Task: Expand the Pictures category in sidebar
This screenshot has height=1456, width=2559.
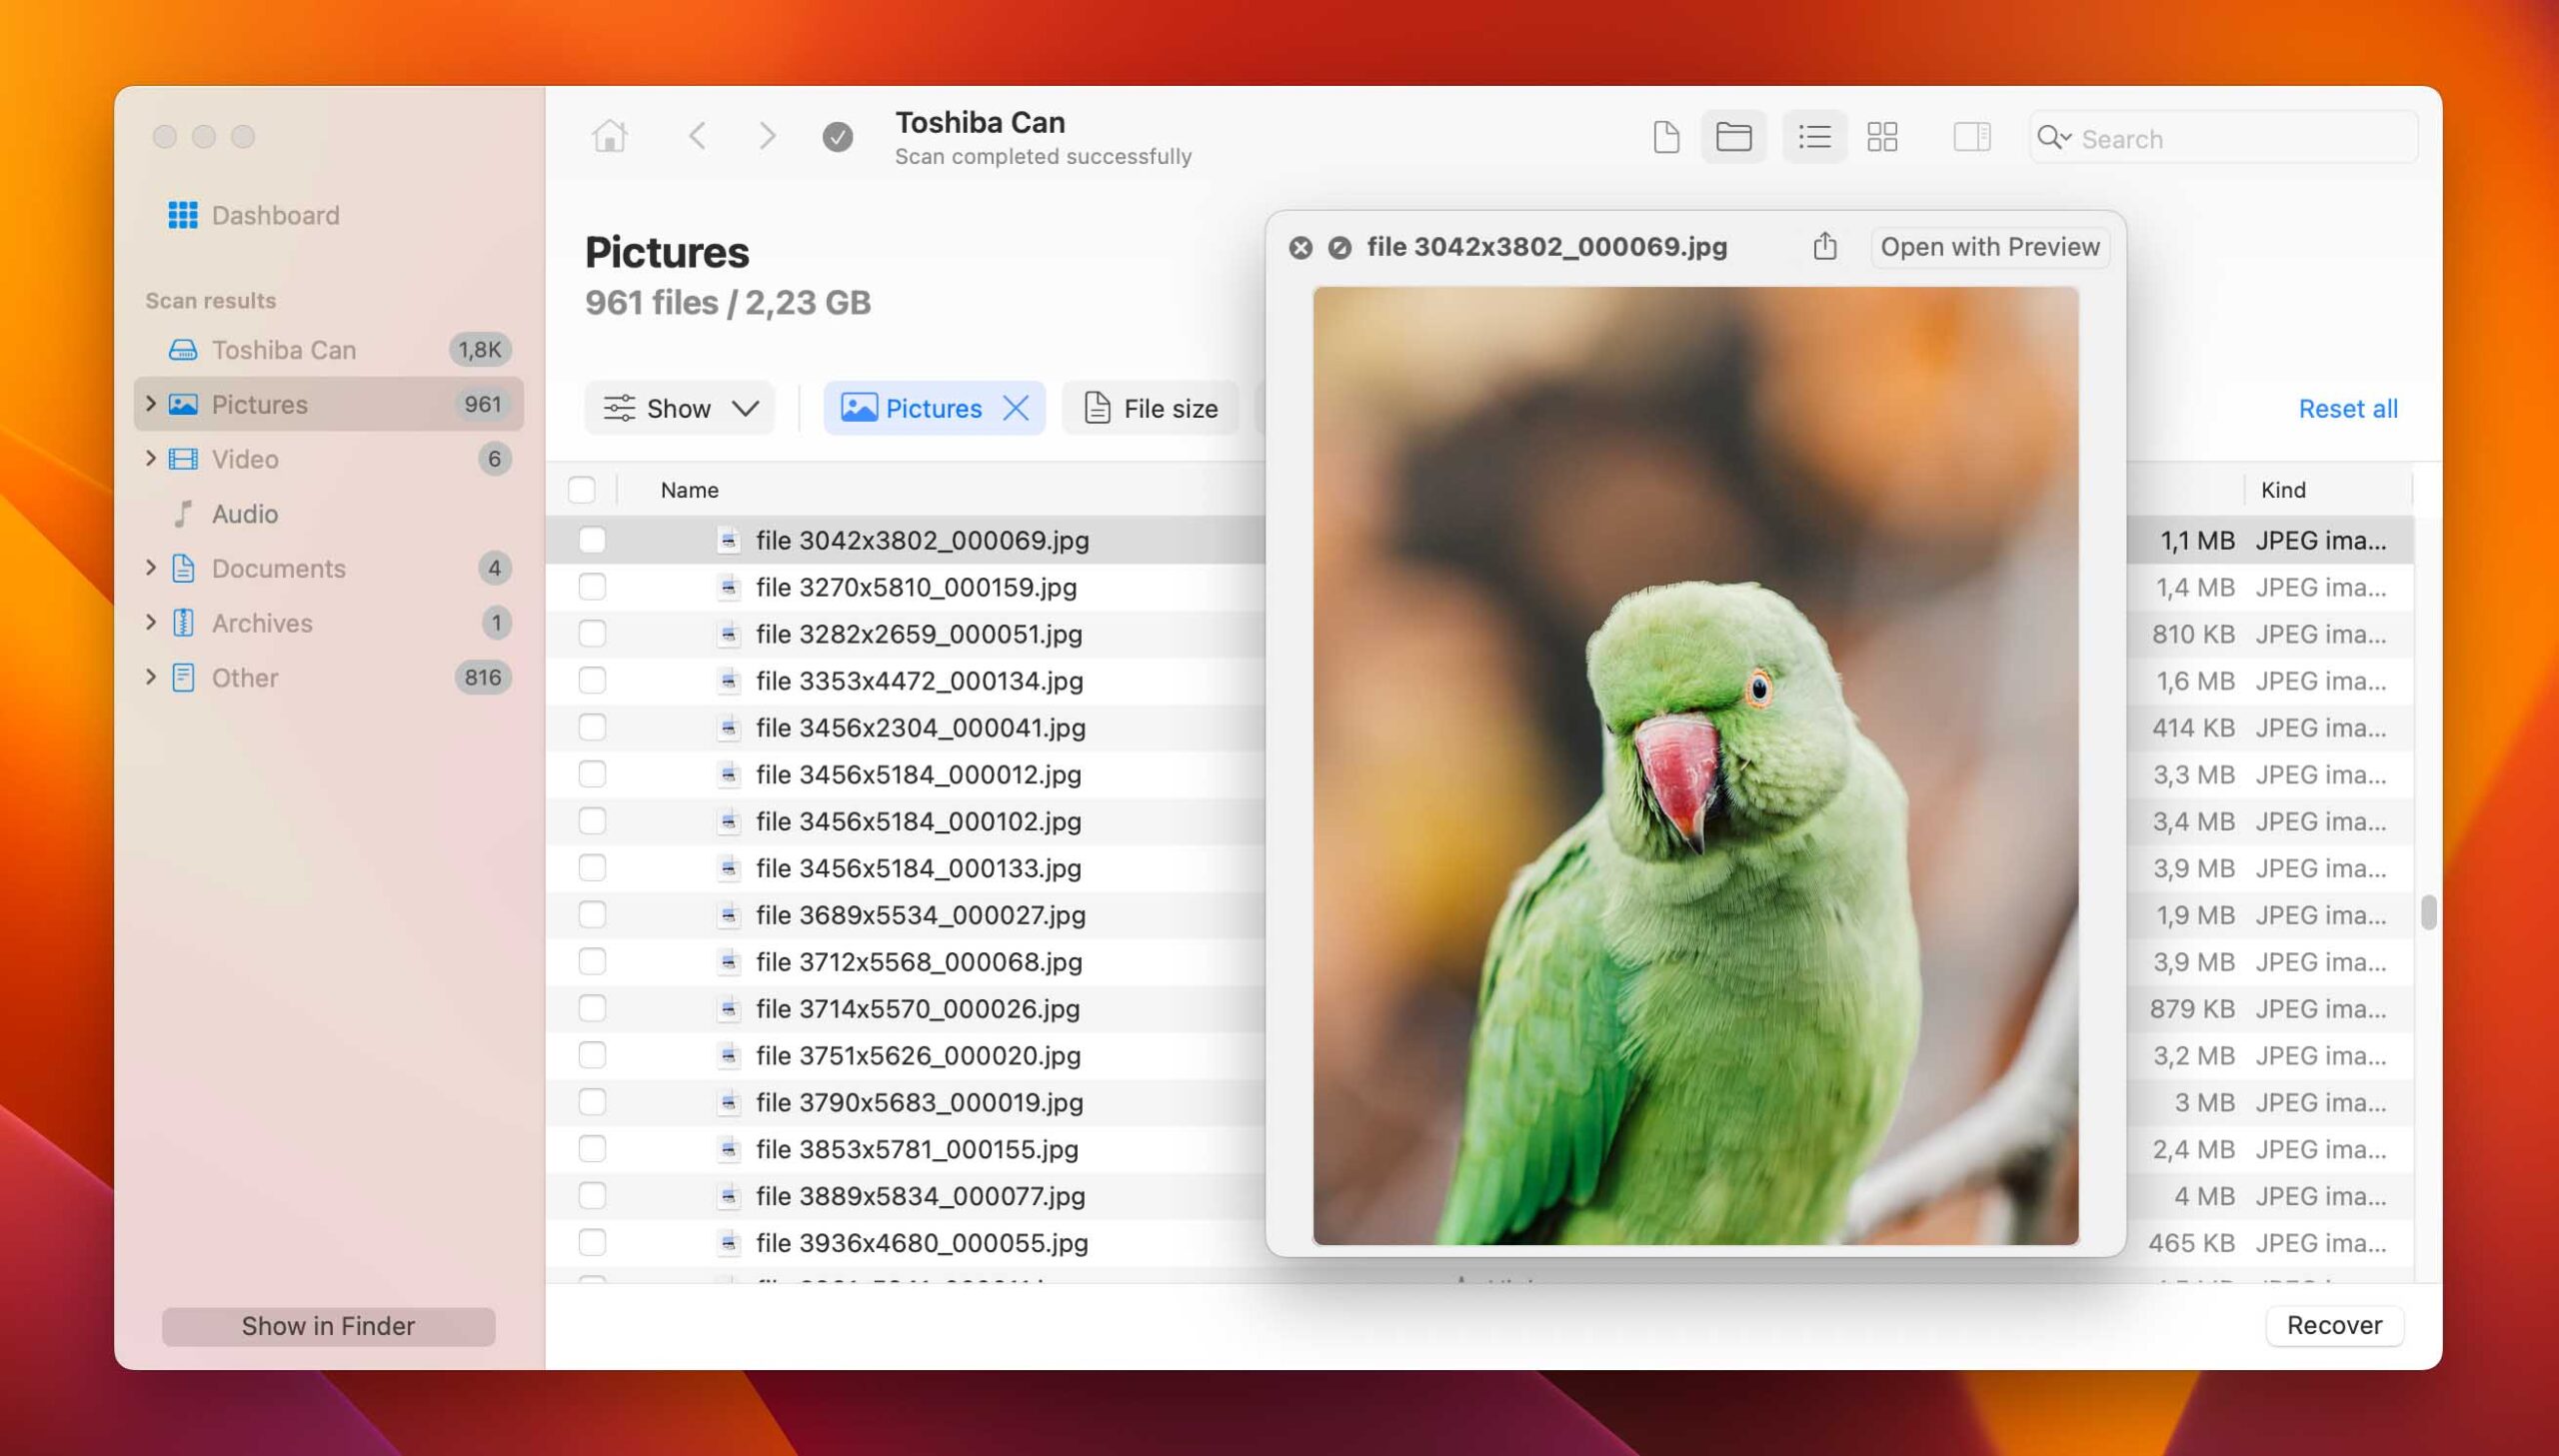Action: click(151, 404)
